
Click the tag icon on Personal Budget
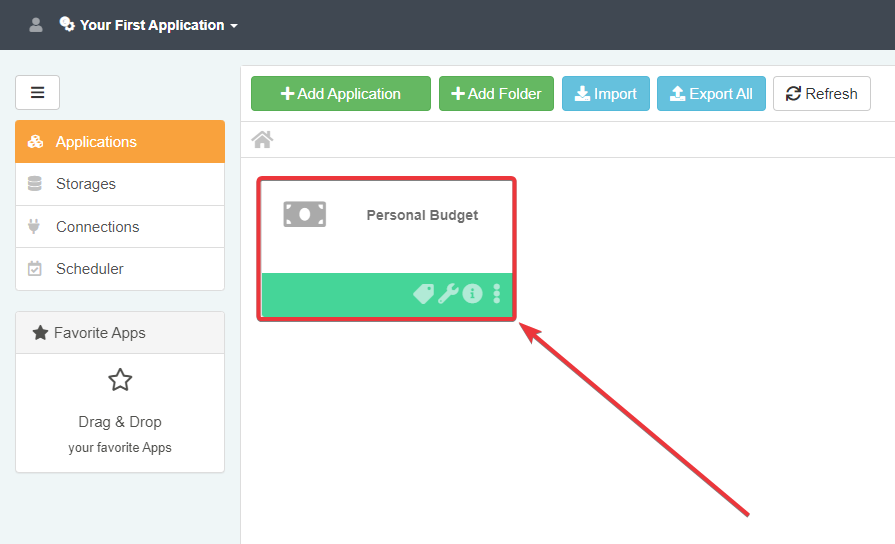(x=424, y=294)
